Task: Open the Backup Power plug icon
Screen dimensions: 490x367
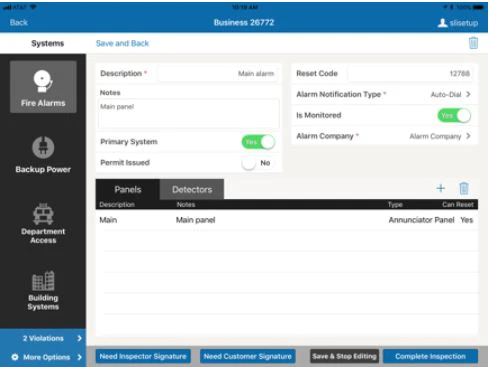Action: tap(43, 147)
